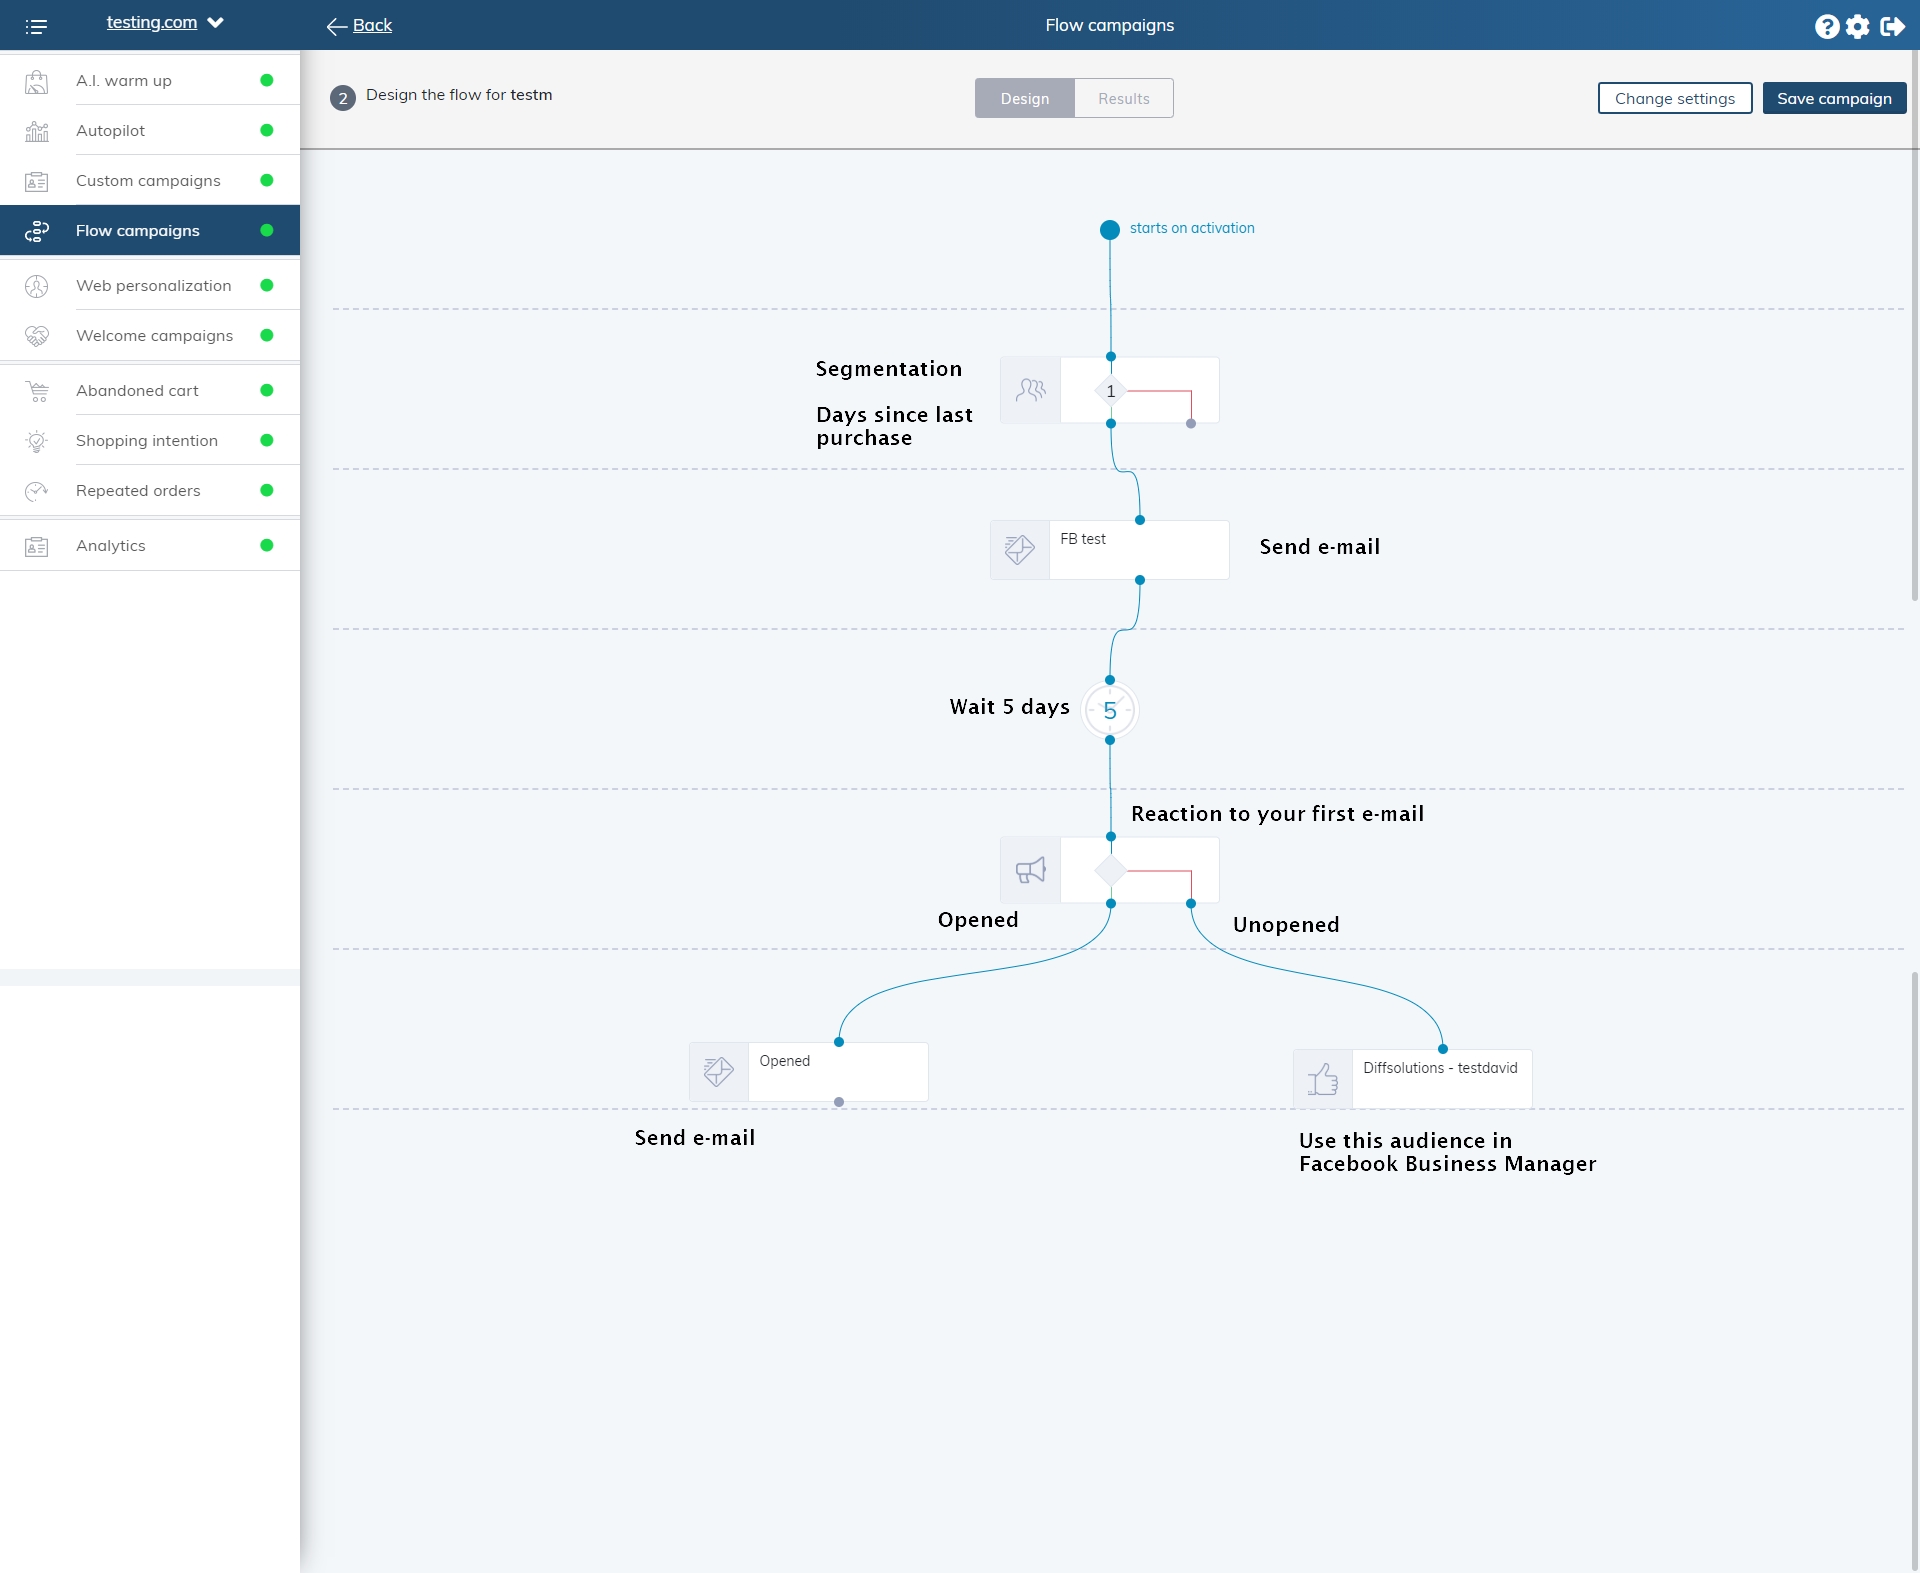
Task: Click the help question mark icon
Action: coord(1826,26)
